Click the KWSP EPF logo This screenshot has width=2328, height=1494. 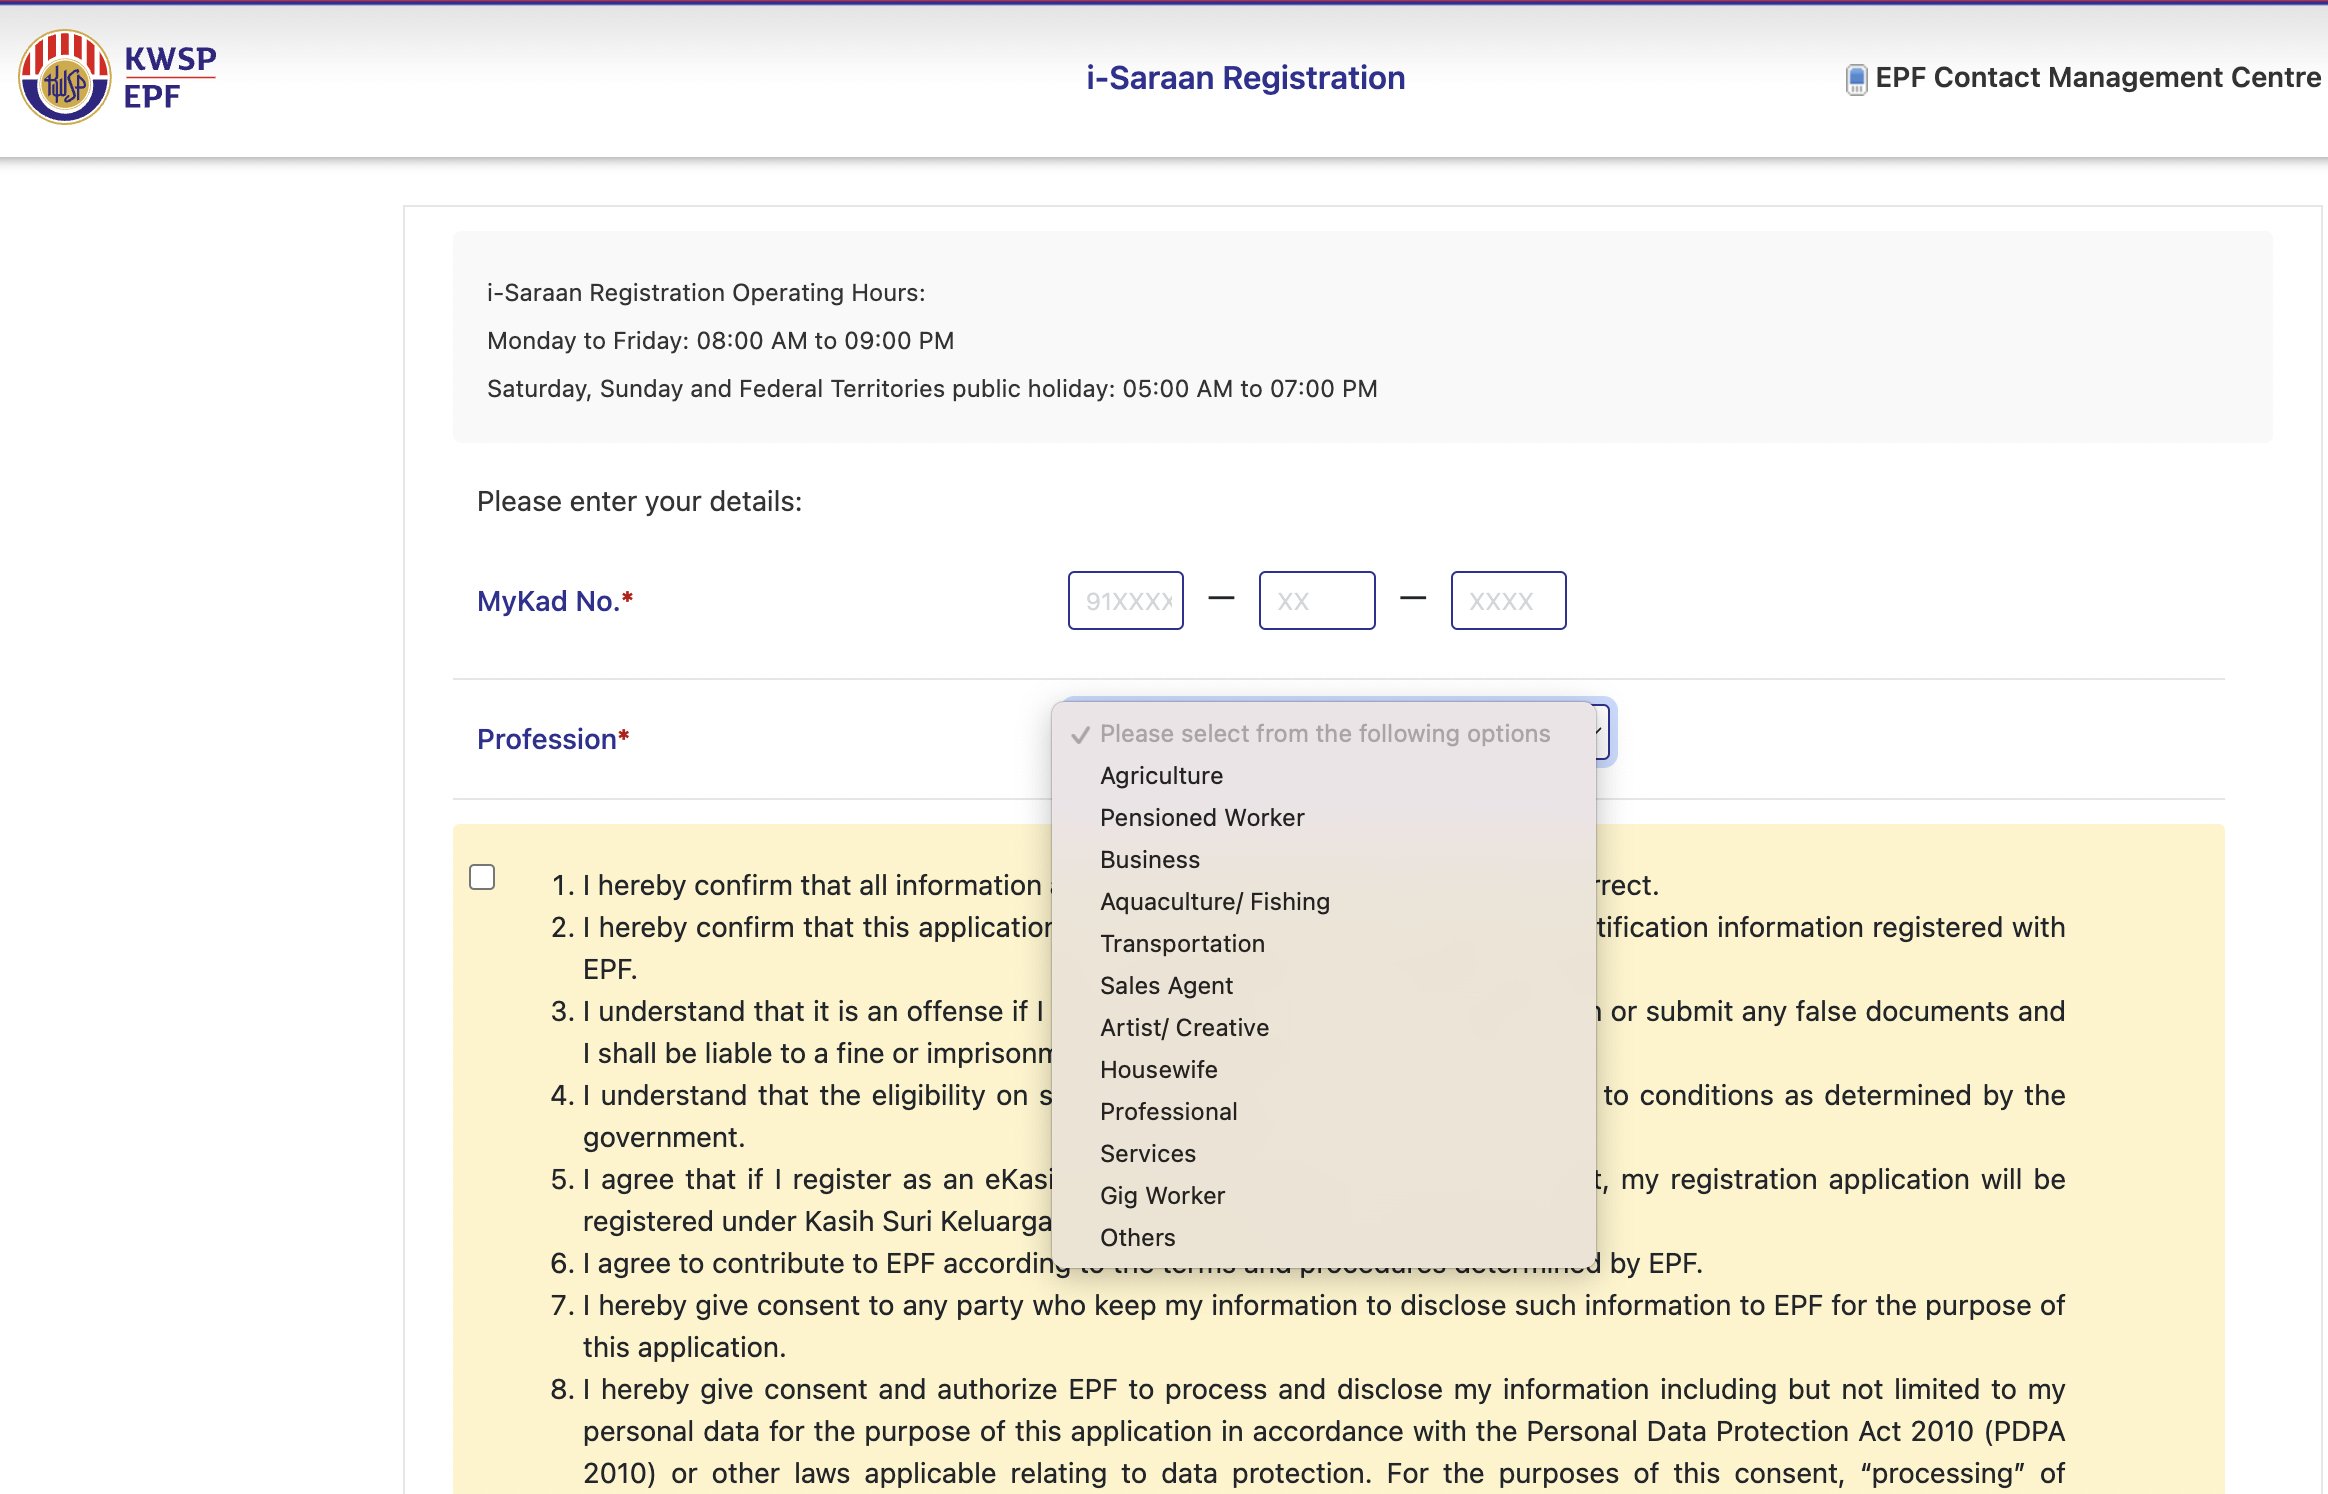click(x=118, y=77)
